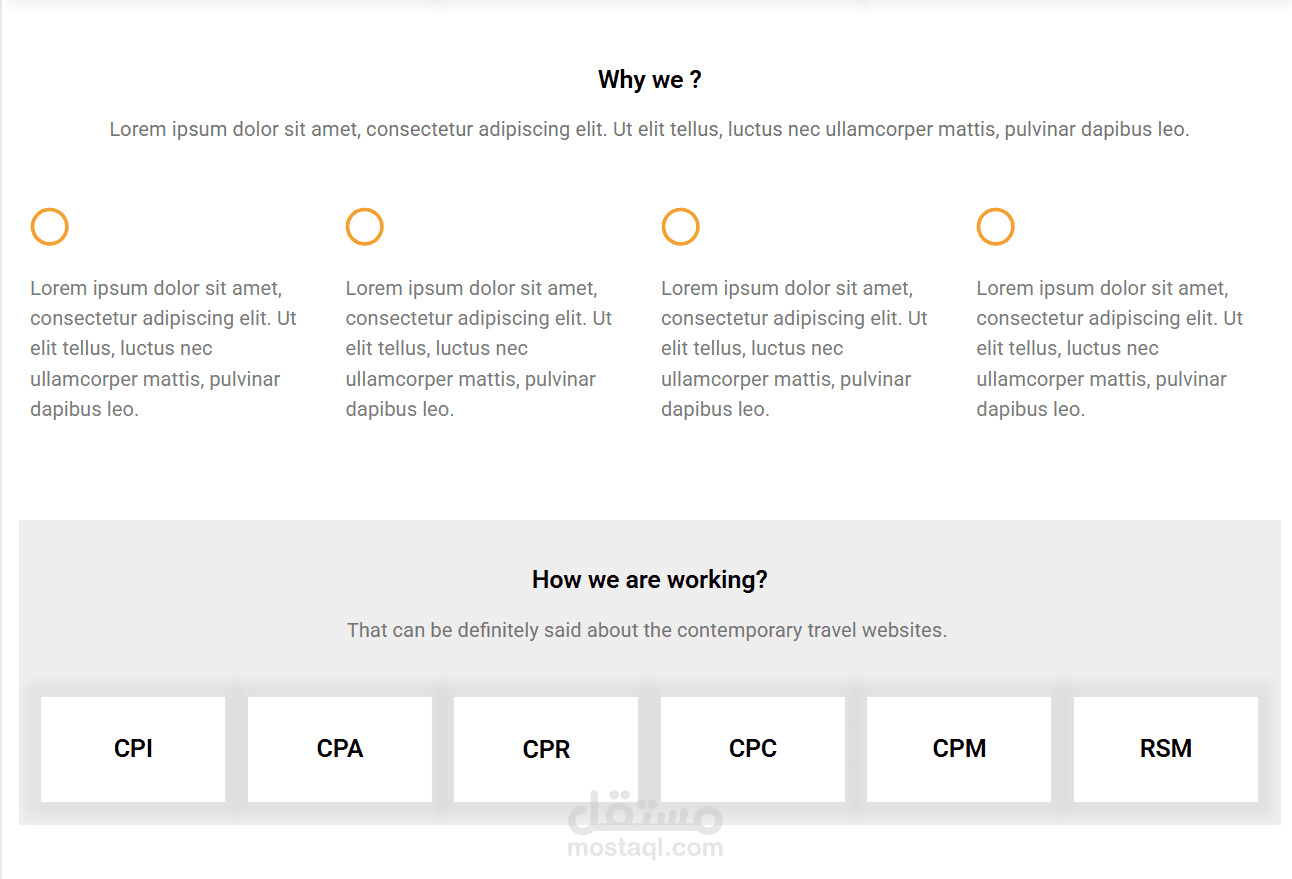This screenshot has width=1292, height=879.
Task: Click the fourth column's Lorem ipsum paragraph
Action: coord(1110,349)
